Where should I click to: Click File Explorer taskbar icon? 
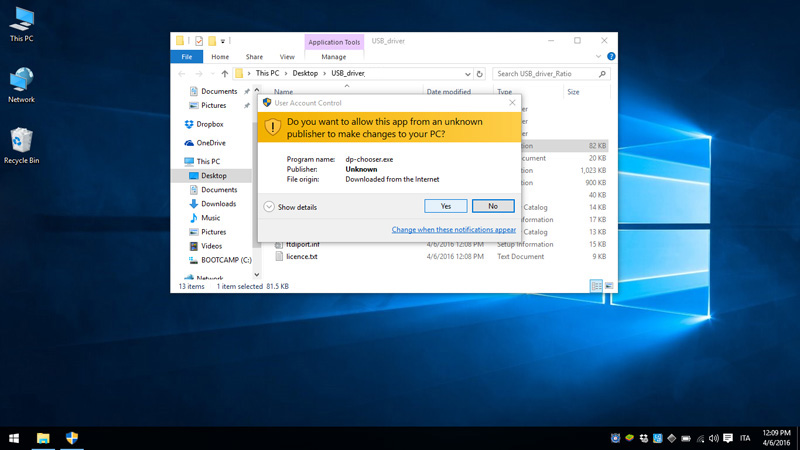(43, 438)
